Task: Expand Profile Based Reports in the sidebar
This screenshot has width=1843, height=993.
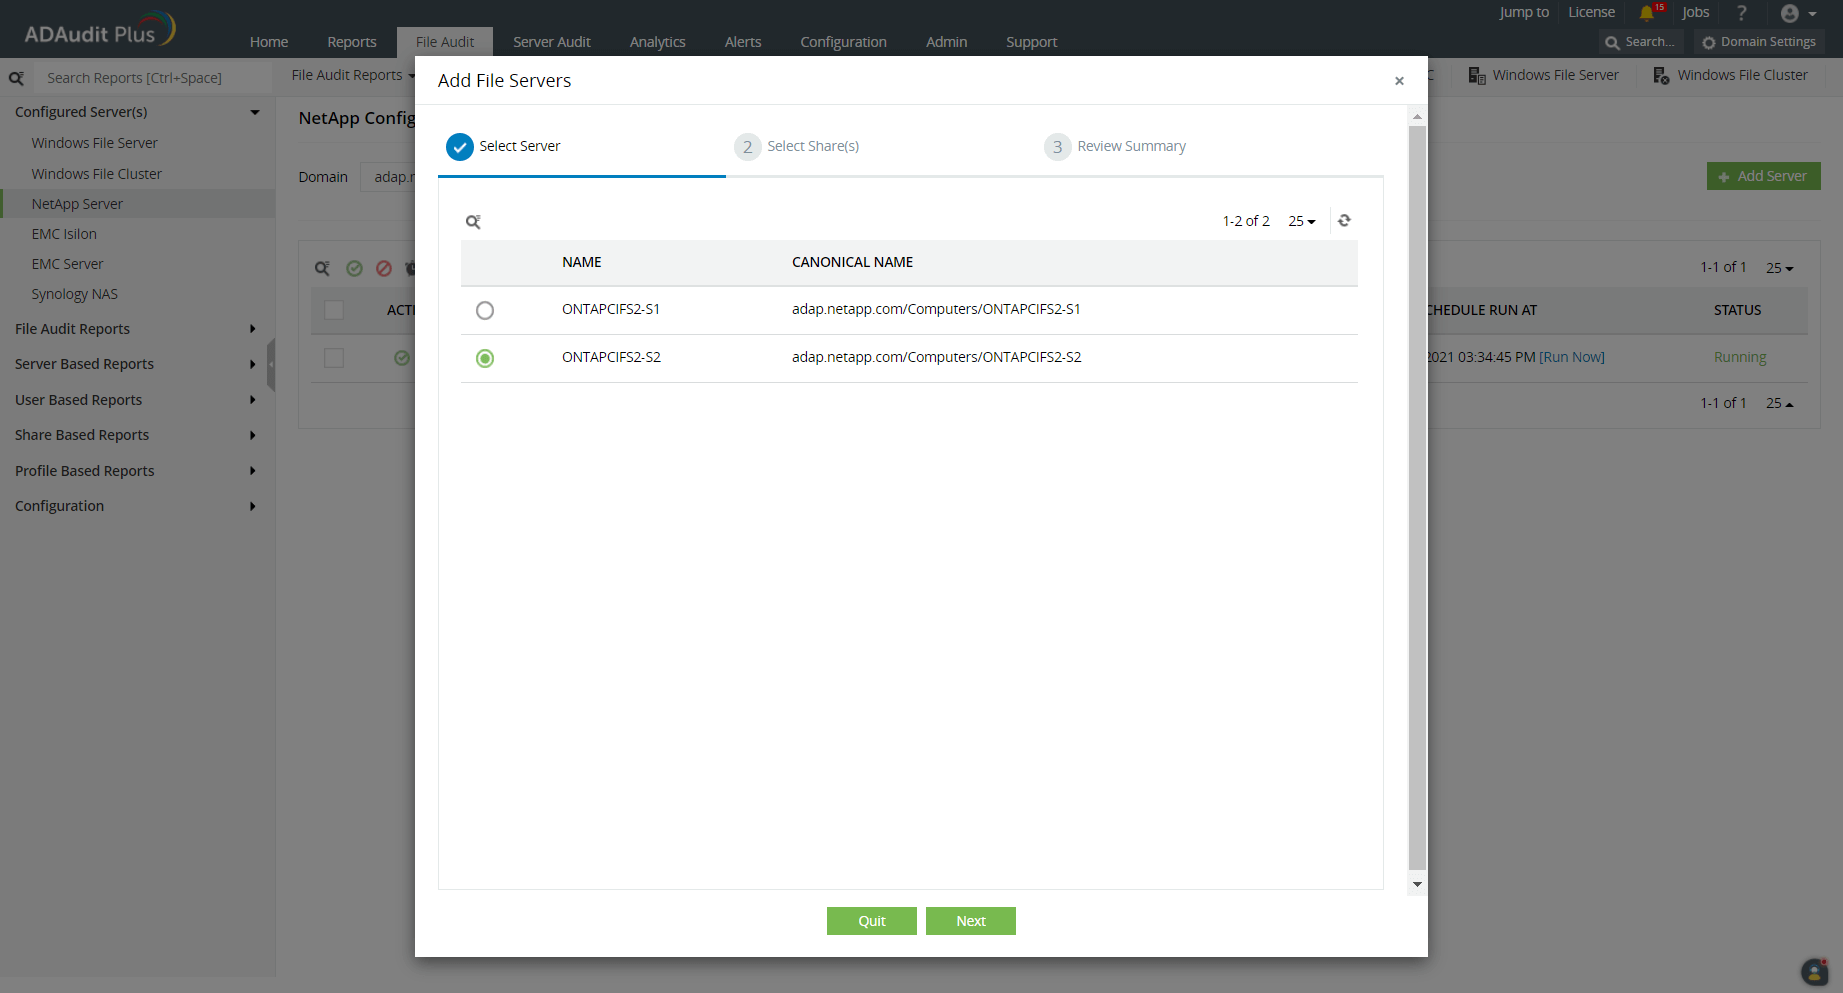Action: [x=253, y=471]
